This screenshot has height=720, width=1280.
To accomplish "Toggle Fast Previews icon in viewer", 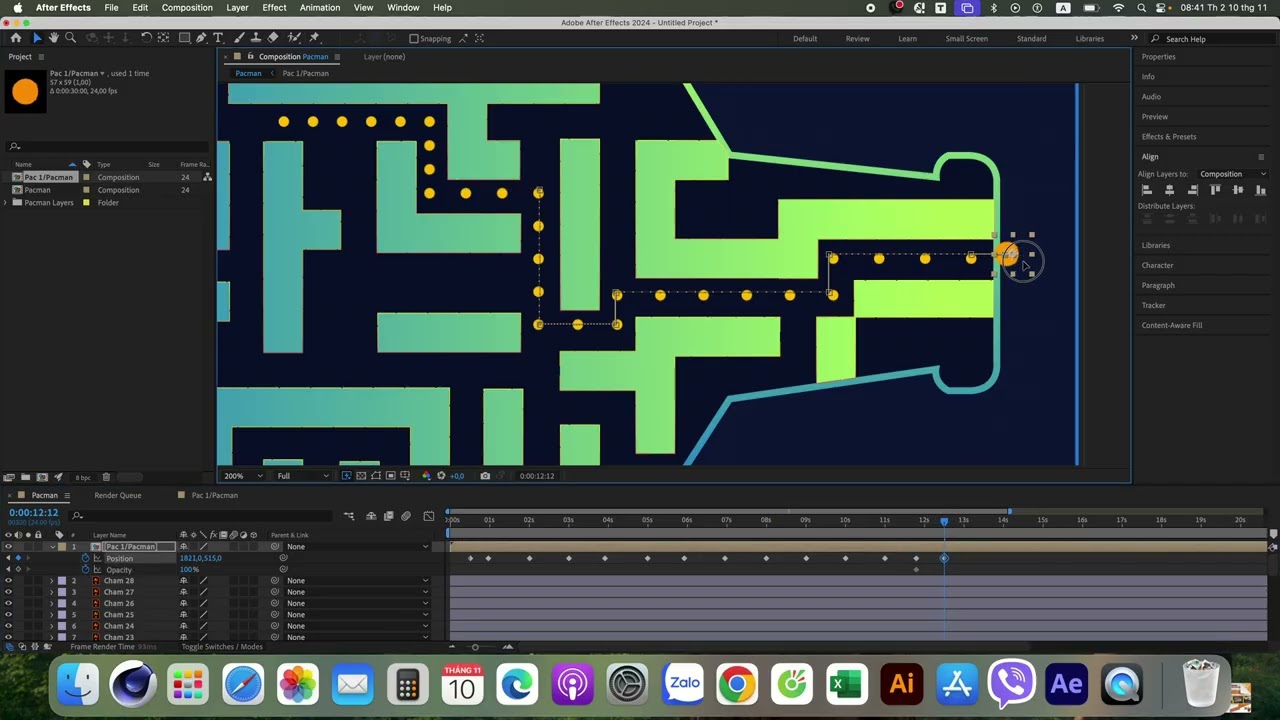I will coord(346,476).
